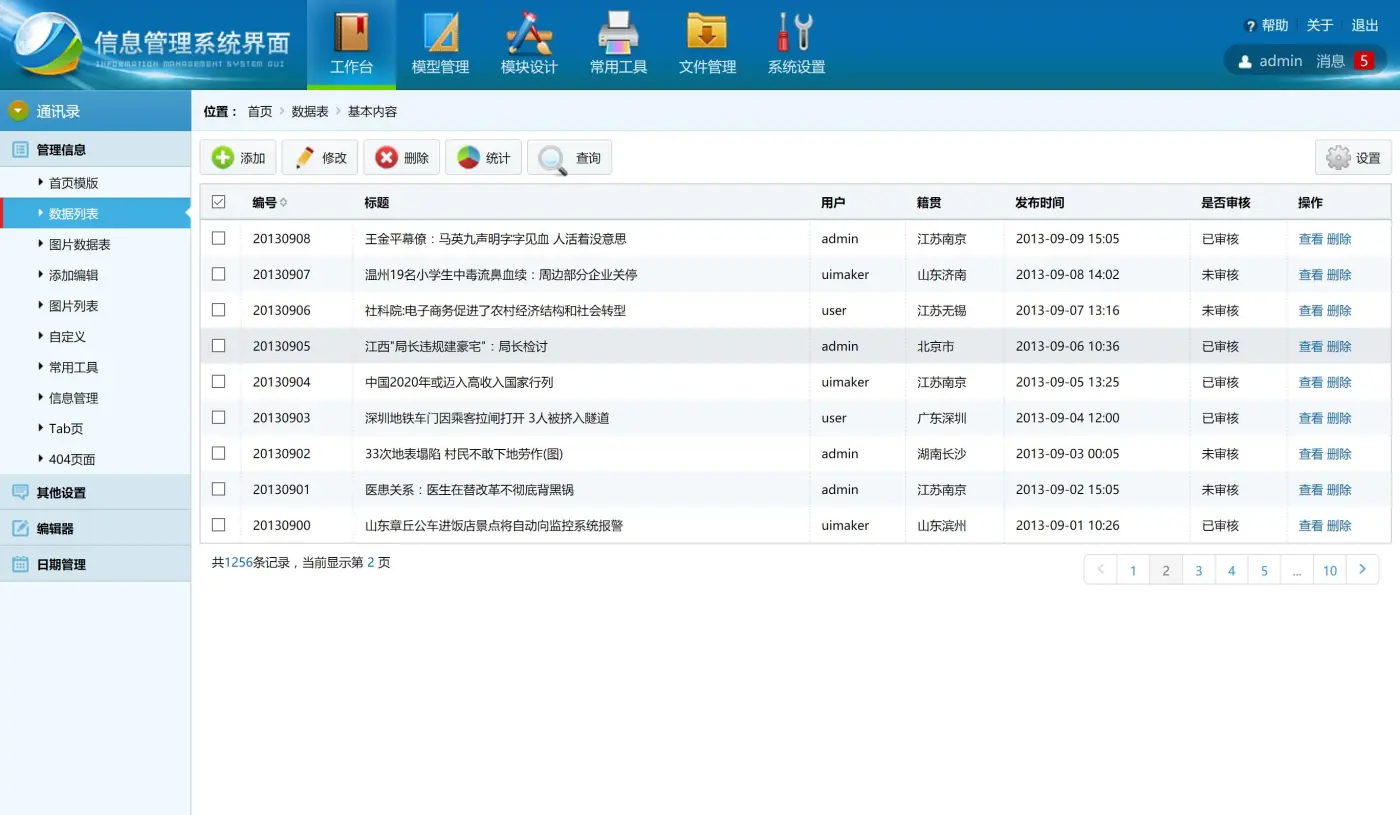Toggle the select-all checkbox in table header
1400x815 pixels.
[219, 202]
